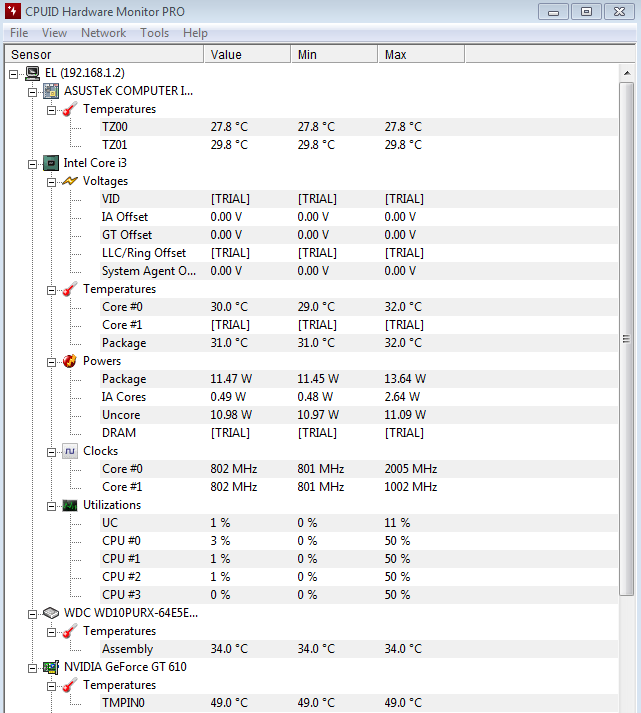Click the NVIDIA Temperatures thermometer icon
The width and height of the screenshot is (641, 713).
(70, 685)
